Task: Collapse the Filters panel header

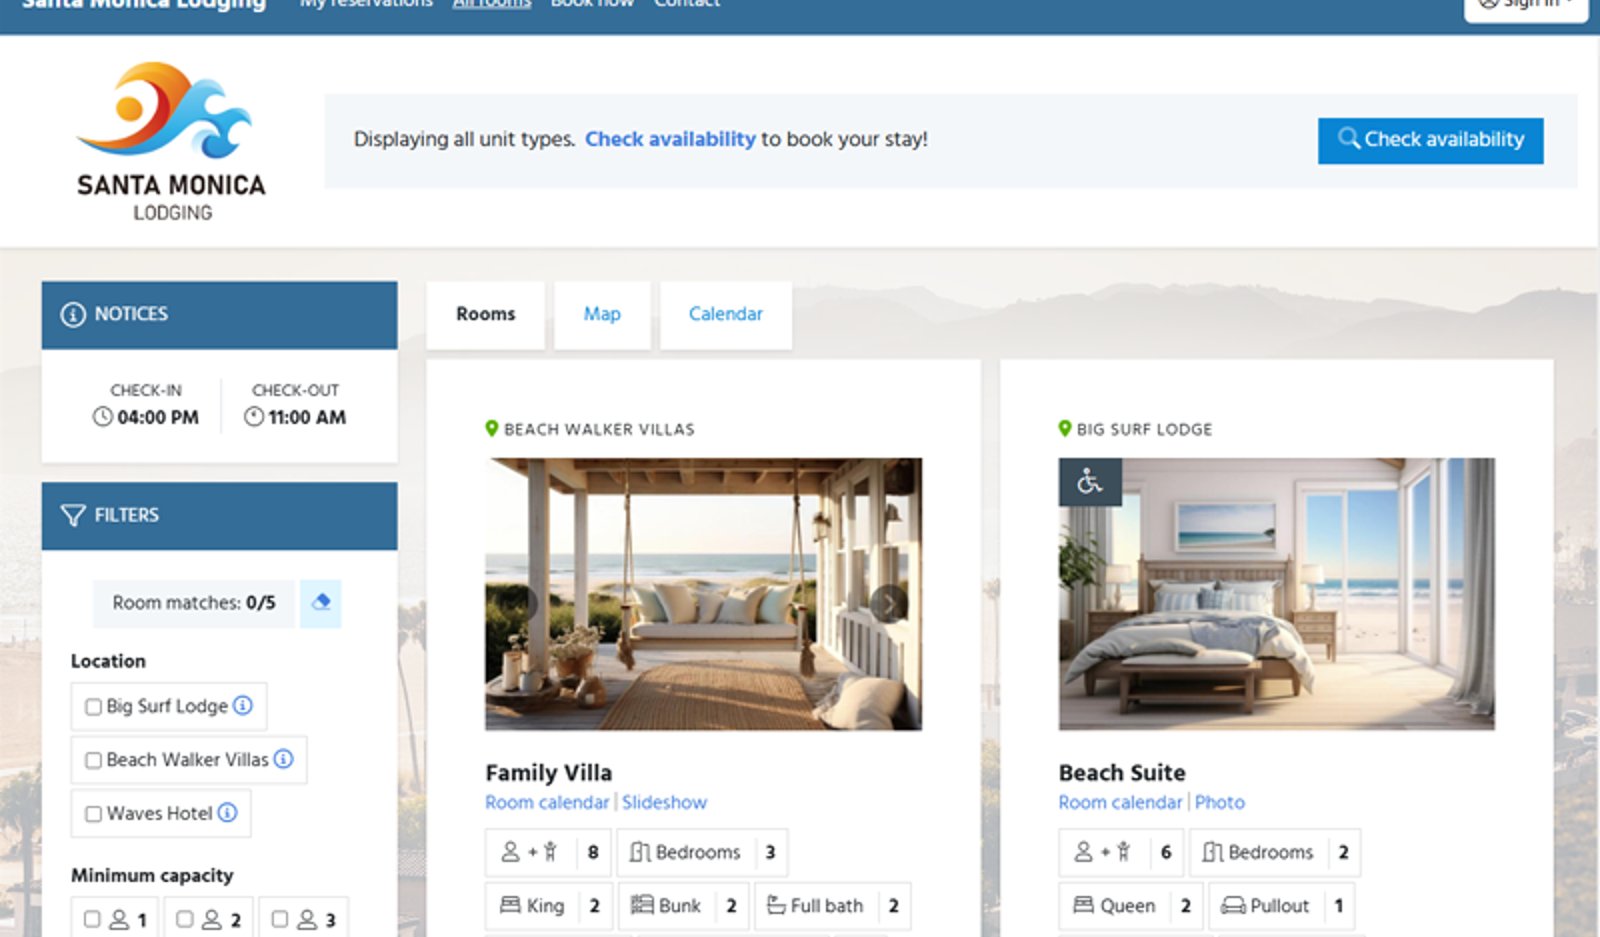Action: click(x=219, y=516)
